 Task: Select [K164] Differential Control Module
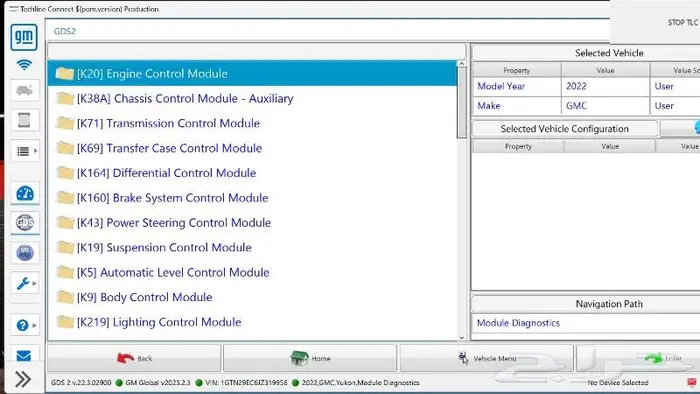pos(252,173)
